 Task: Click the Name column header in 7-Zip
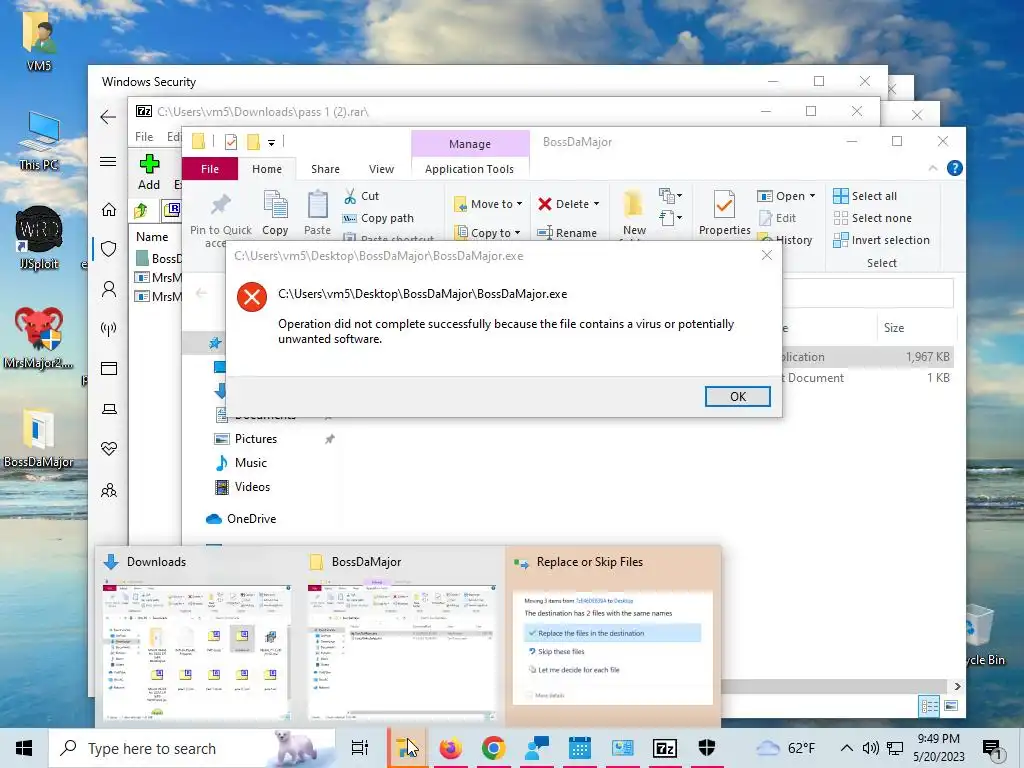pyautogui.click(x=152, y=236)
